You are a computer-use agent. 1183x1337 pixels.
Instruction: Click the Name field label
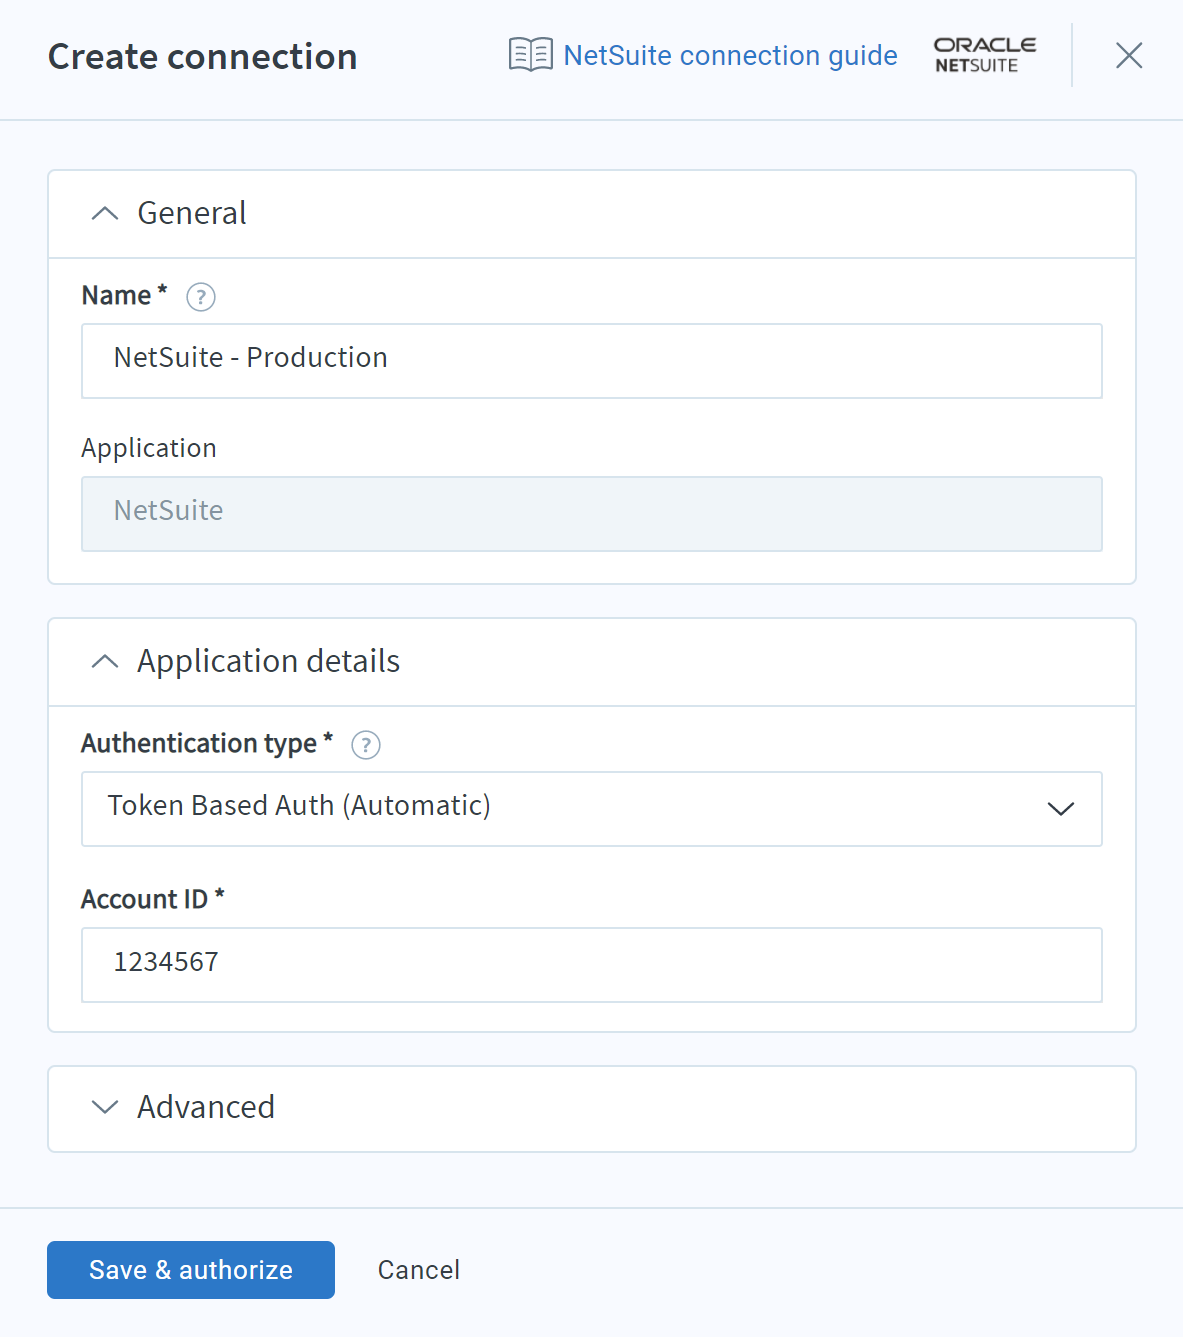[x=124, y=295]
